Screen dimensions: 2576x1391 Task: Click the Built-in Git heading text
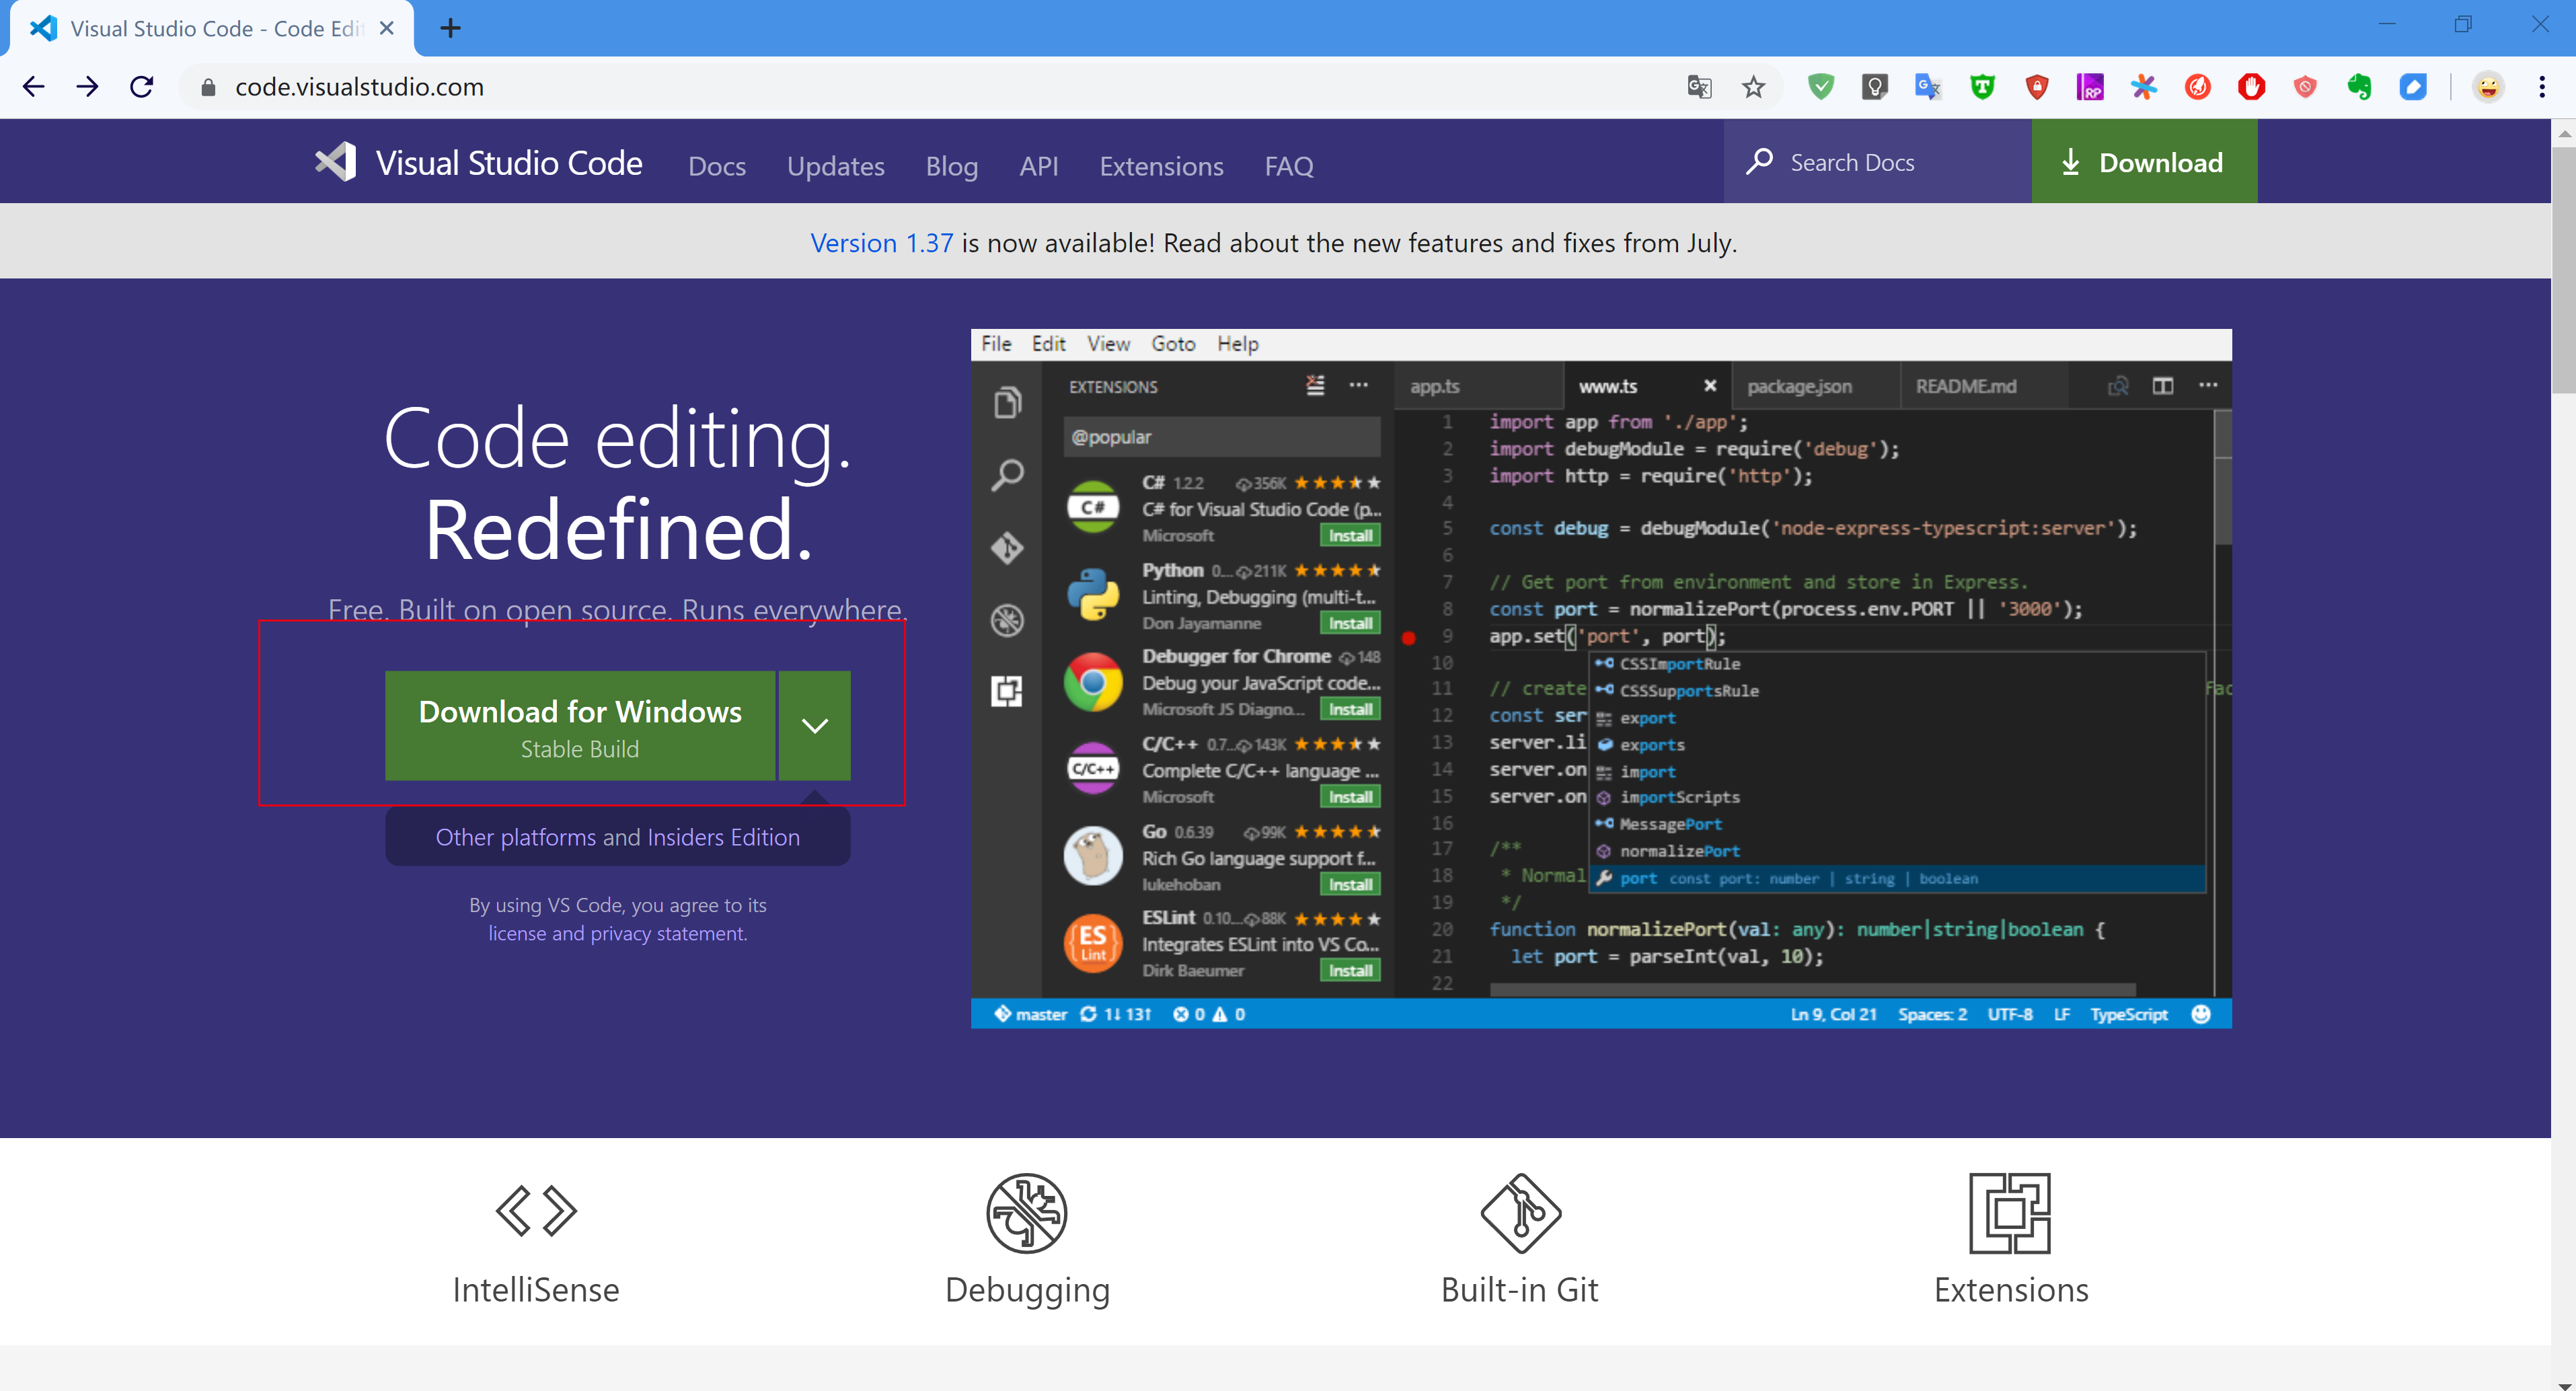point(1520,1290)
